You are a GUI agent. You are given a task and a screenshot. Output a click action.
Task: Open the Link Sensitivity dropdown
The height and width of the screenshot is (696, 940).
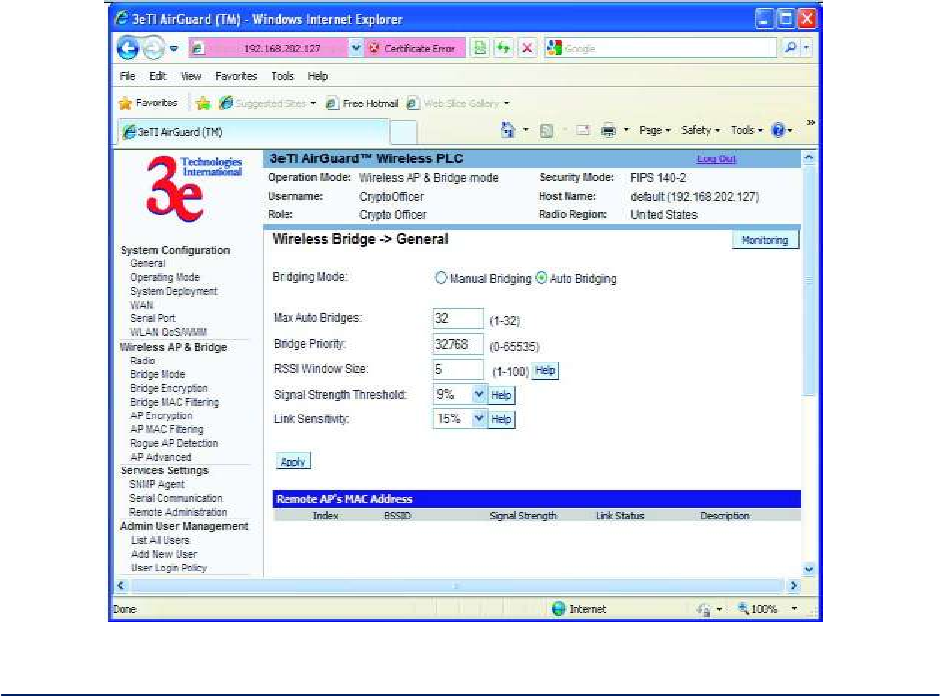(x=460, y=418)
